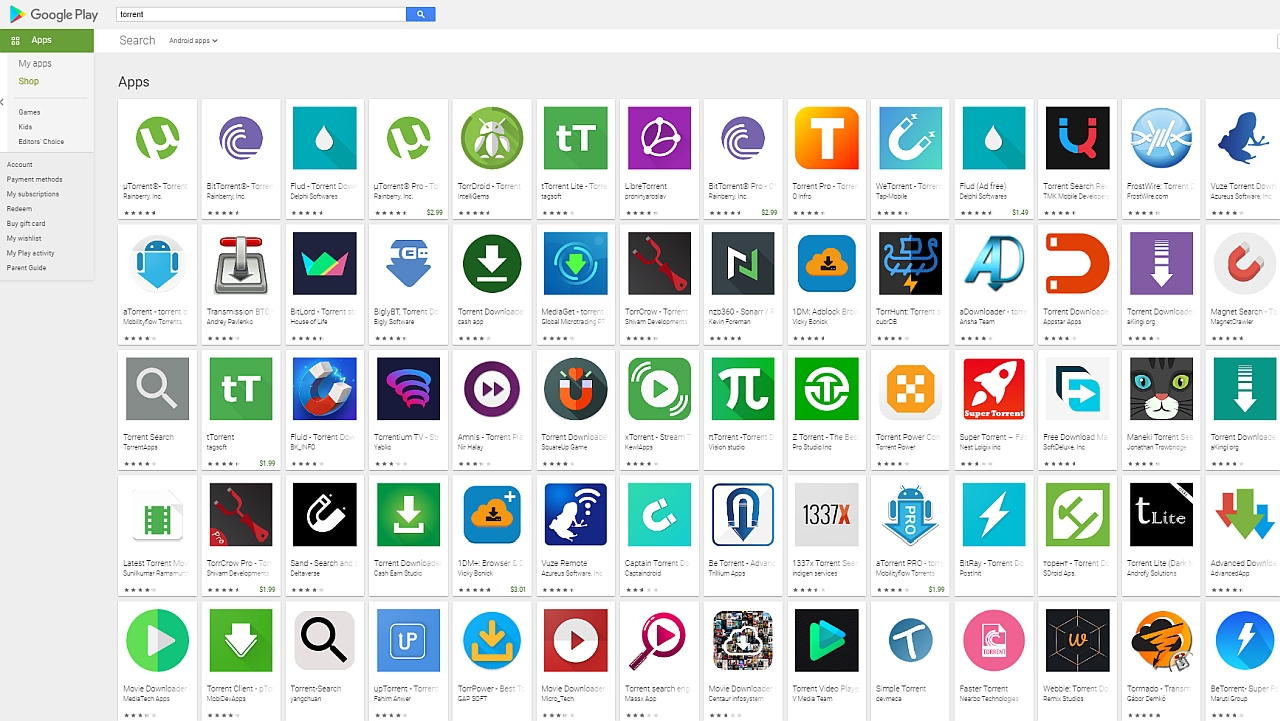Screen dimensions: 1280x721
Task: Open the Vuze Remote app icon
Action: [575, 514]
